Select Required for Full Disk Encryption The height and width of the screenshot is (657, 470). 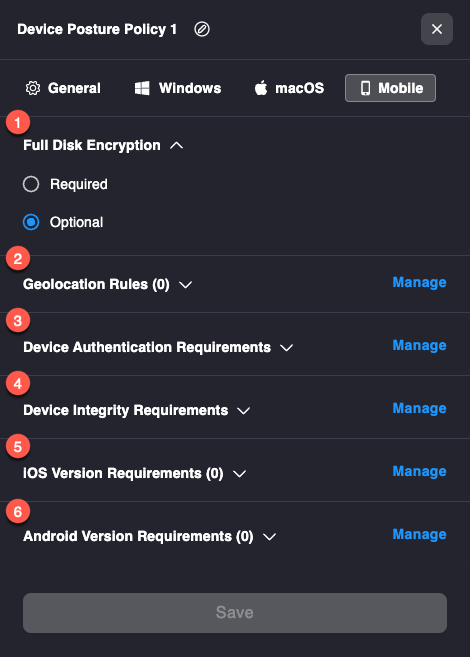(x=31, y=184)
